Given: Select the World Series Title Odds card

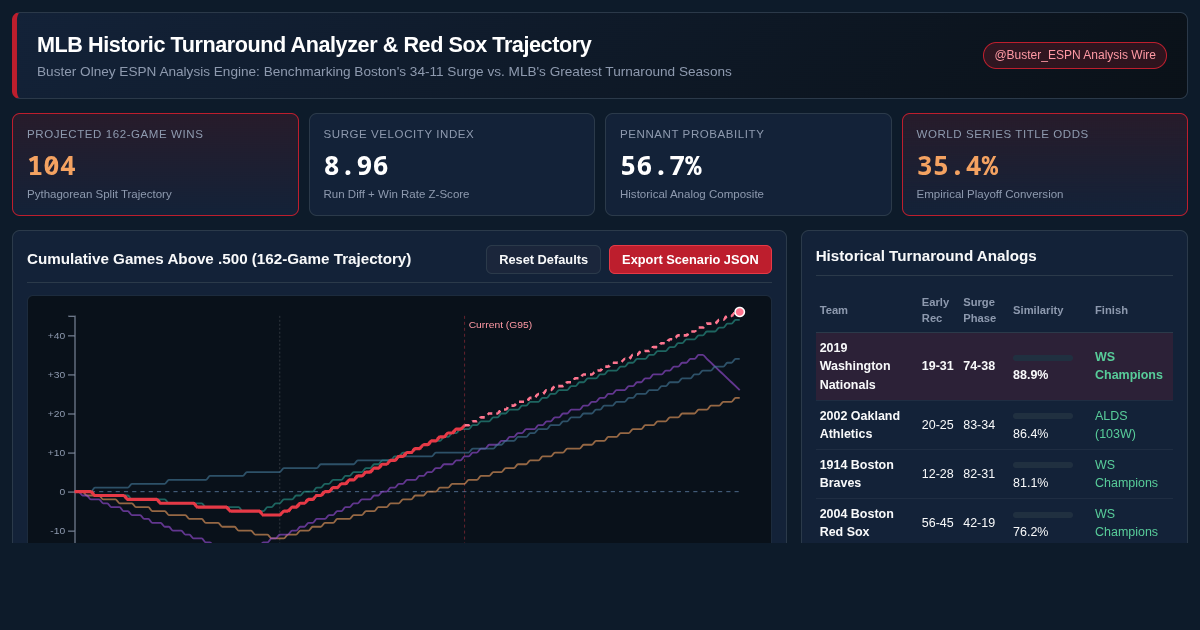Looking at the screenshot, I should click(x=1045, y=164).
